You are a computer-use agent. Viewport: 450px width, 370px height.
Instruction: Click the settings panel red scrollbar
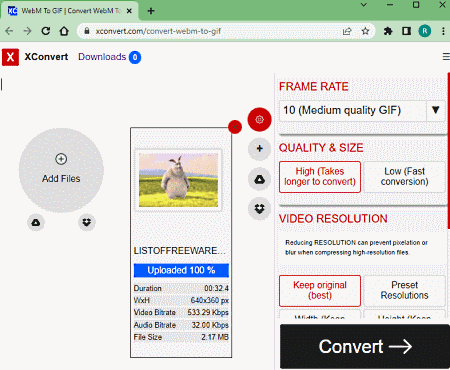[449, 152]
